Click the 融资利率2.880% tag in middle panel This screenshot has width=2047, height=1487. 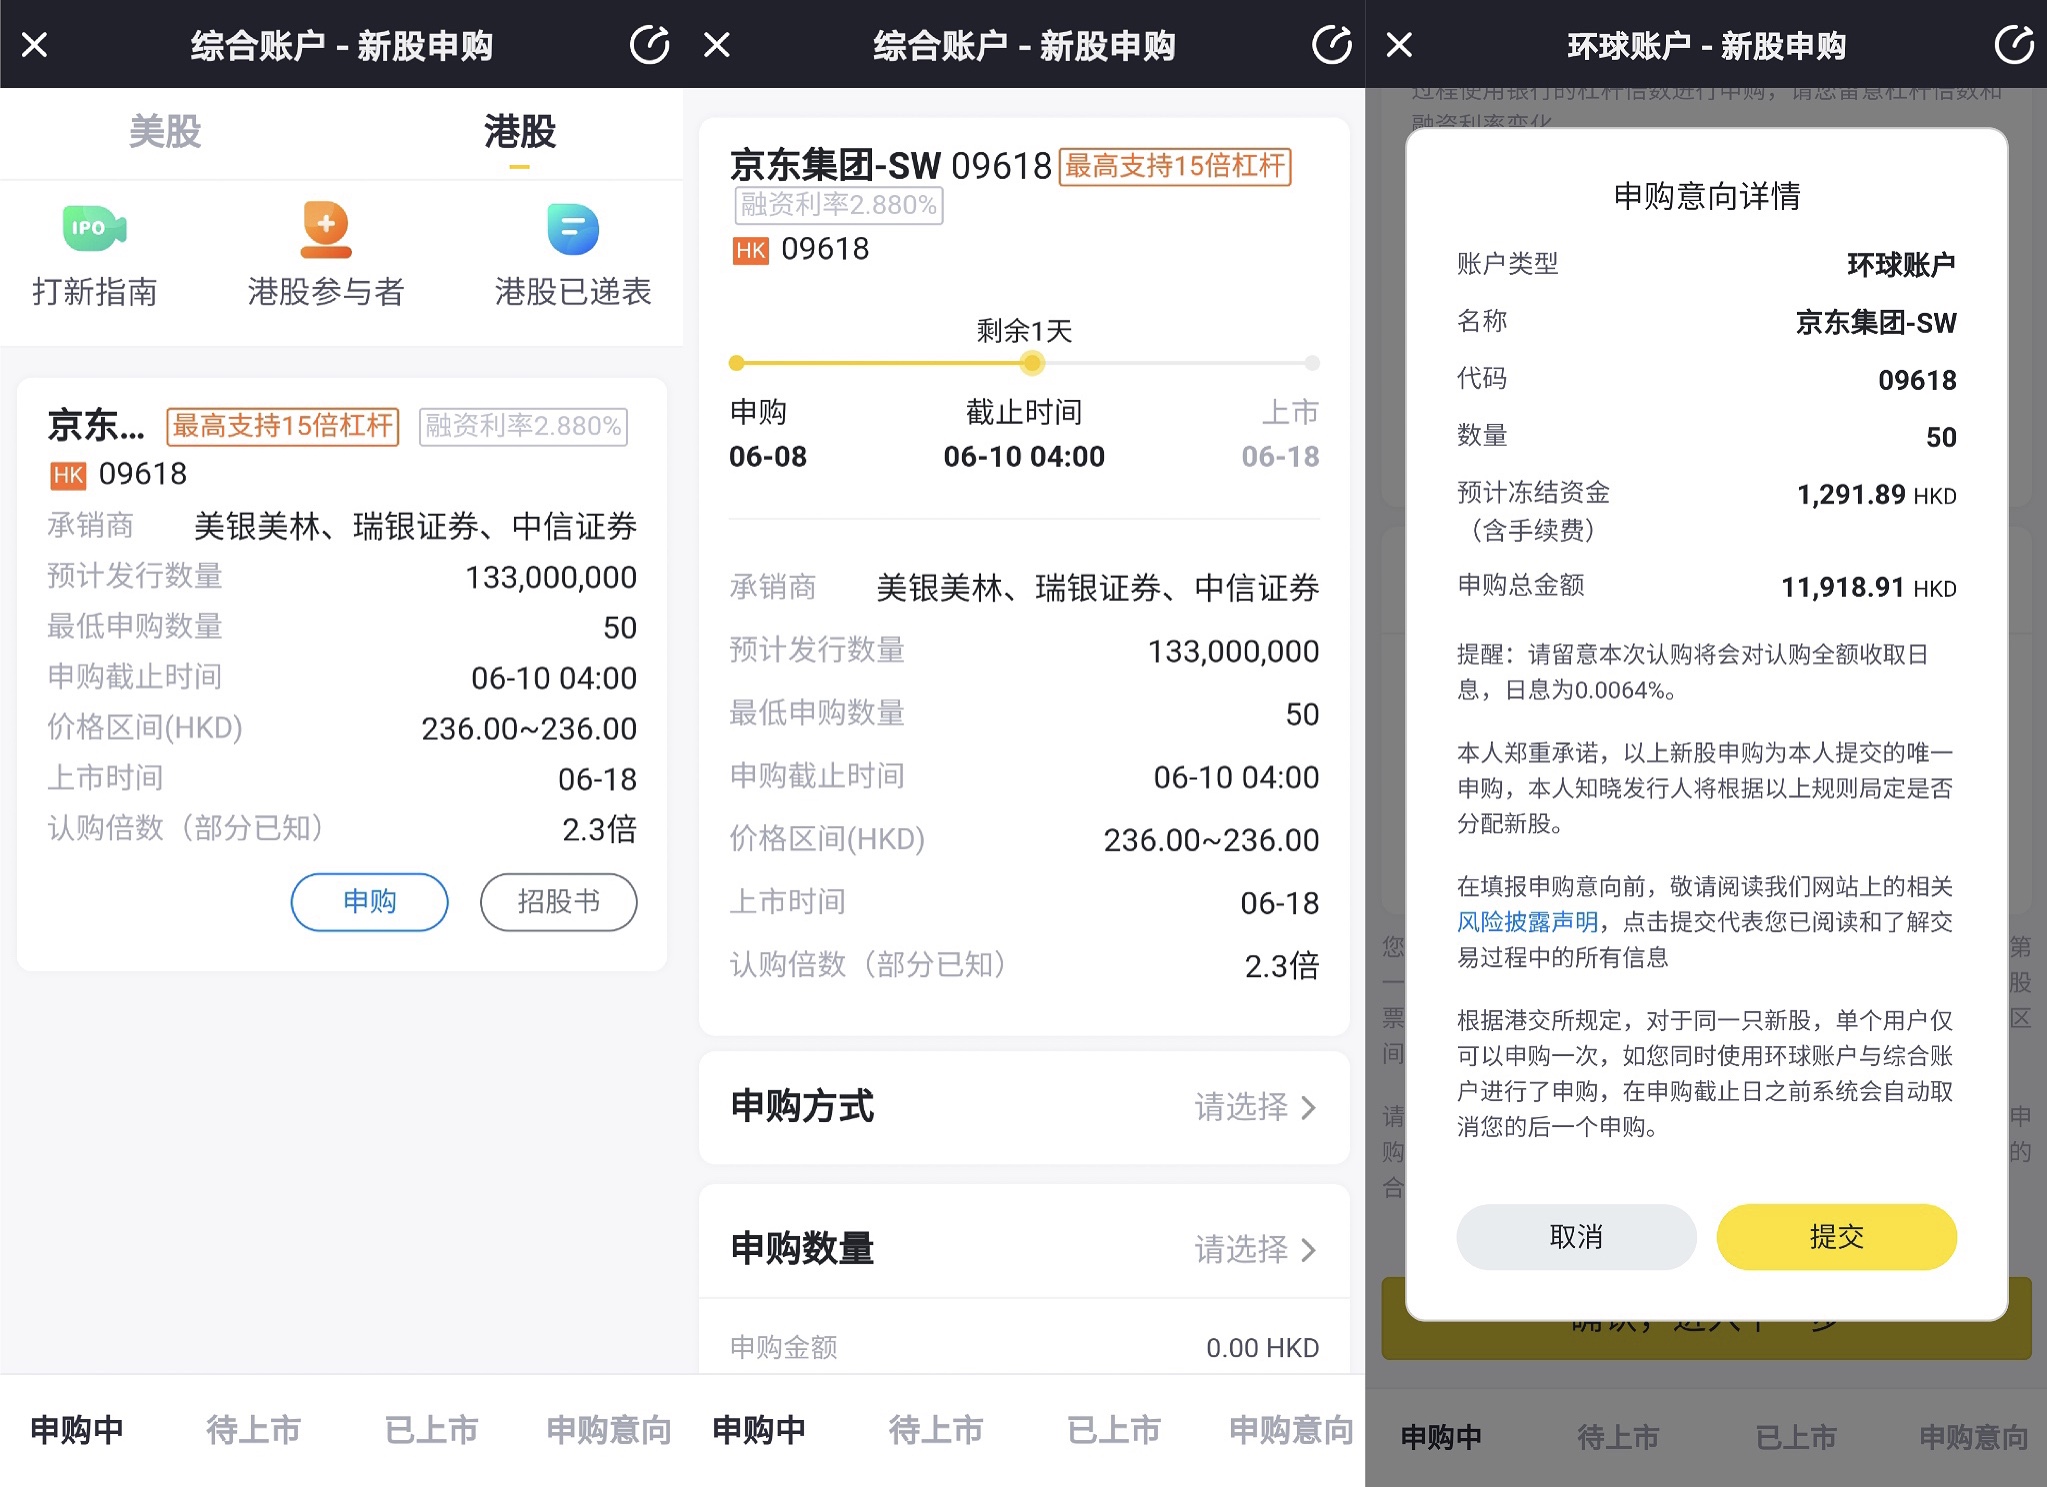tap(839, 205)
